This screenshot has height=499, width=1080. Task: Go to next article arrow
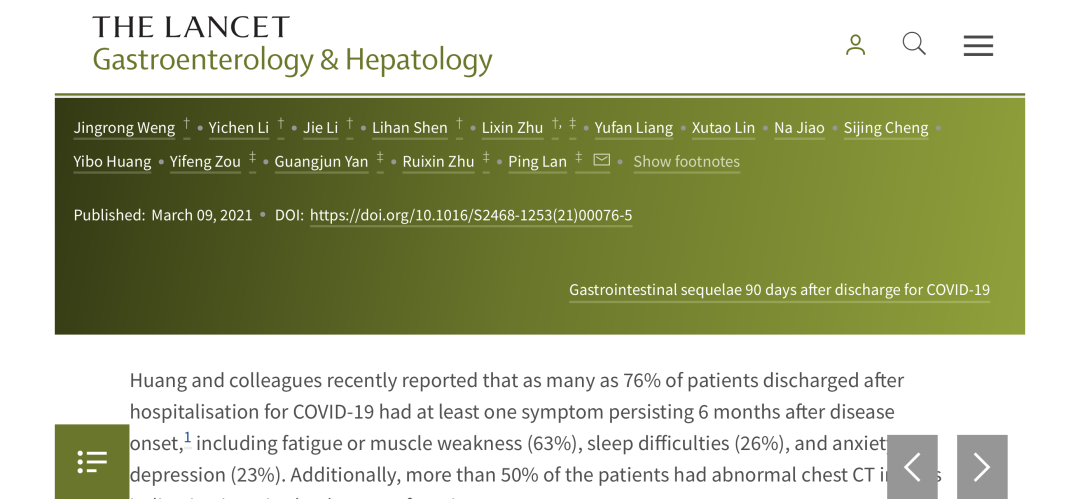(982, 467)
